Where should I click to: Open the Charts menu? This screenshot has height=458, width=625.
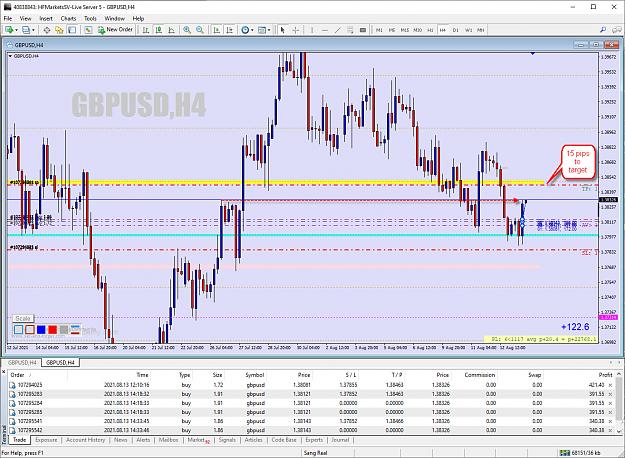pyautogui.click(x=69, y=18)
